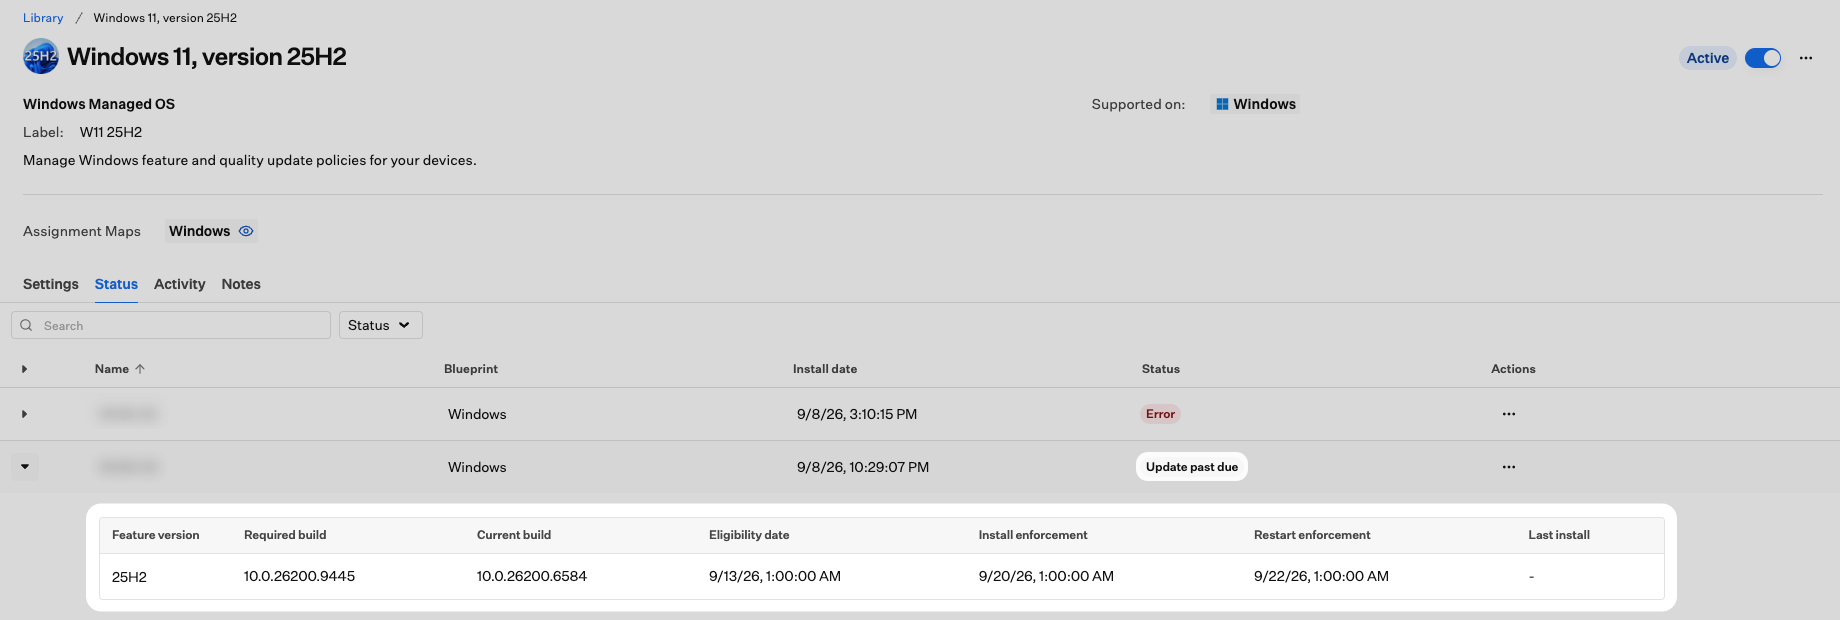Click Windows blueprint in Error row
The width and height of the screenshot is (1840, 620).
coord(477,414)
